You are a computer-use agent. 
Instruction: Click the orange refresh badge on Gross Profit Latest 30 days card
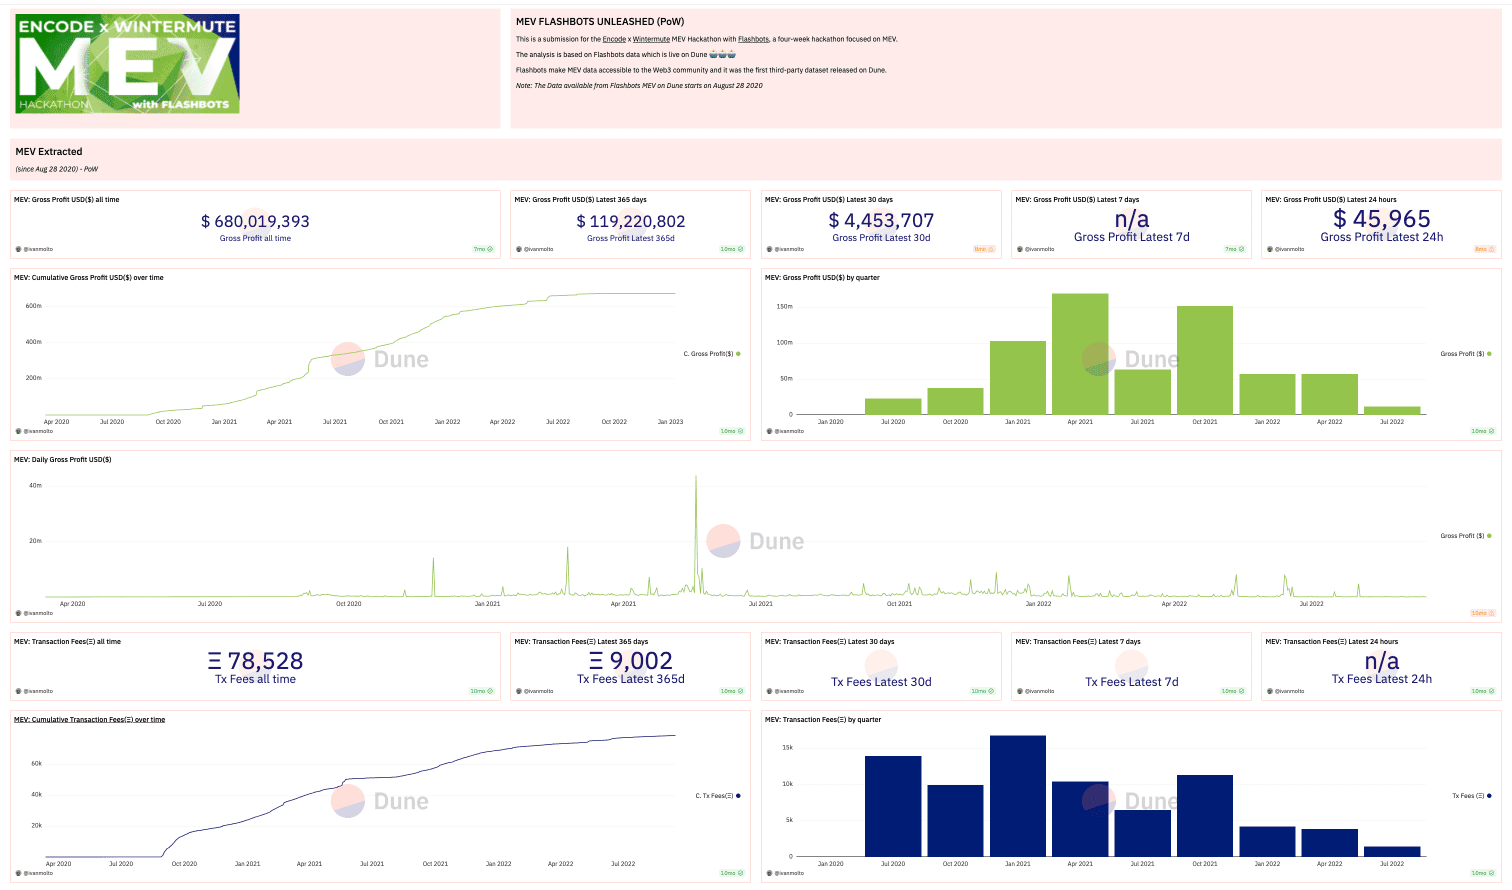984,249
